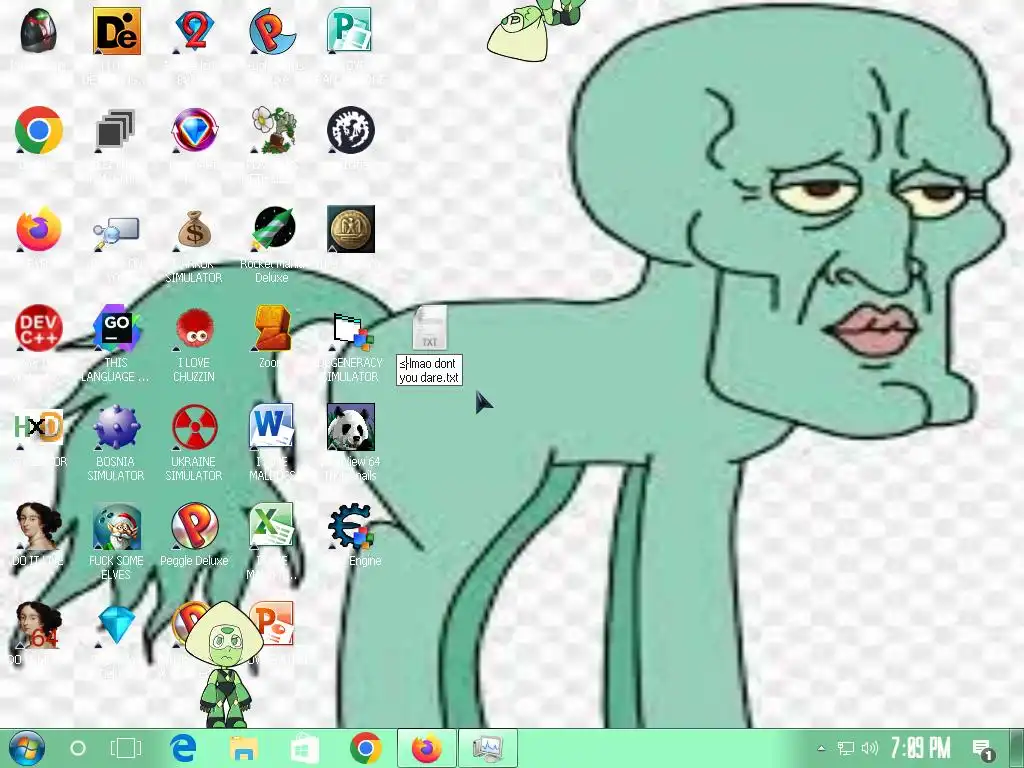Switch to the performance monitor taskbar button
Viewport: 1024px width, 768px height.
tap(487, 748)
